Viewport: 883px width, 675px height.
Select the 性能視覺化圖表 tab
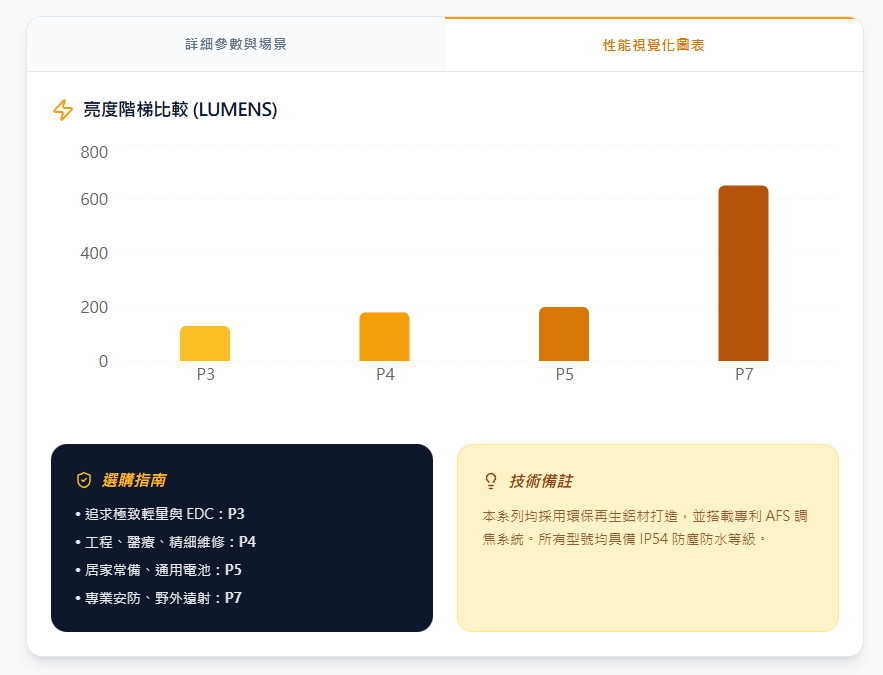(x=653, y=46)
